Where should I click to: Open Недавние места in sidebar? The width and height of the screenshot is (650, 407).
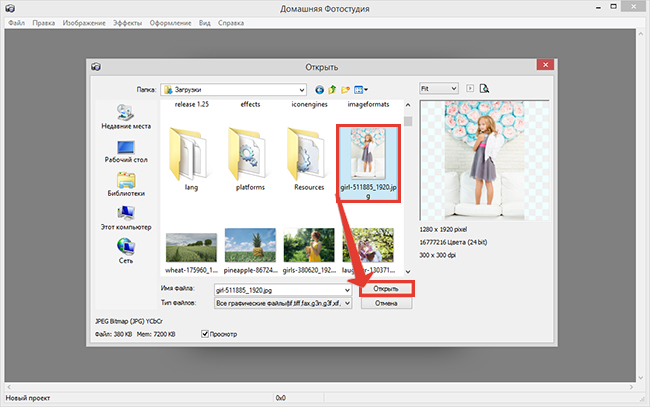126,116
